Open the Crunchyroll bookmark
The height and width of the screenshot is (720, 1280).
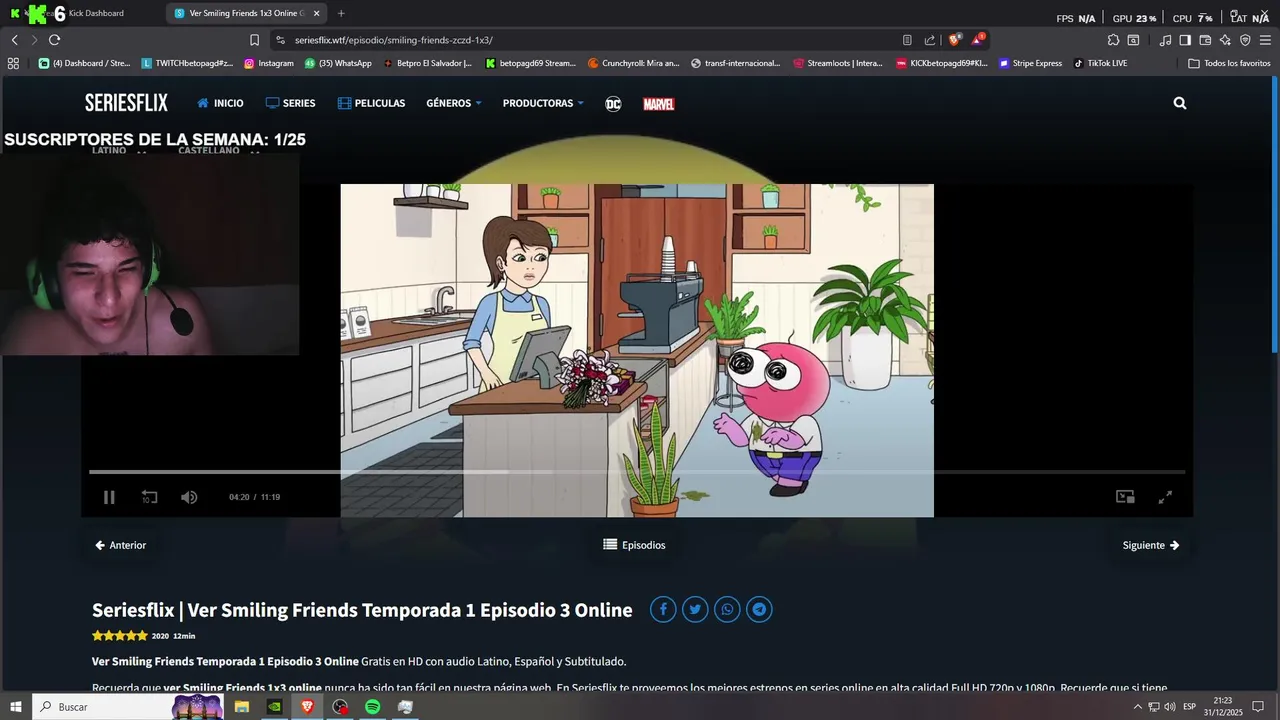click(634, 63)
